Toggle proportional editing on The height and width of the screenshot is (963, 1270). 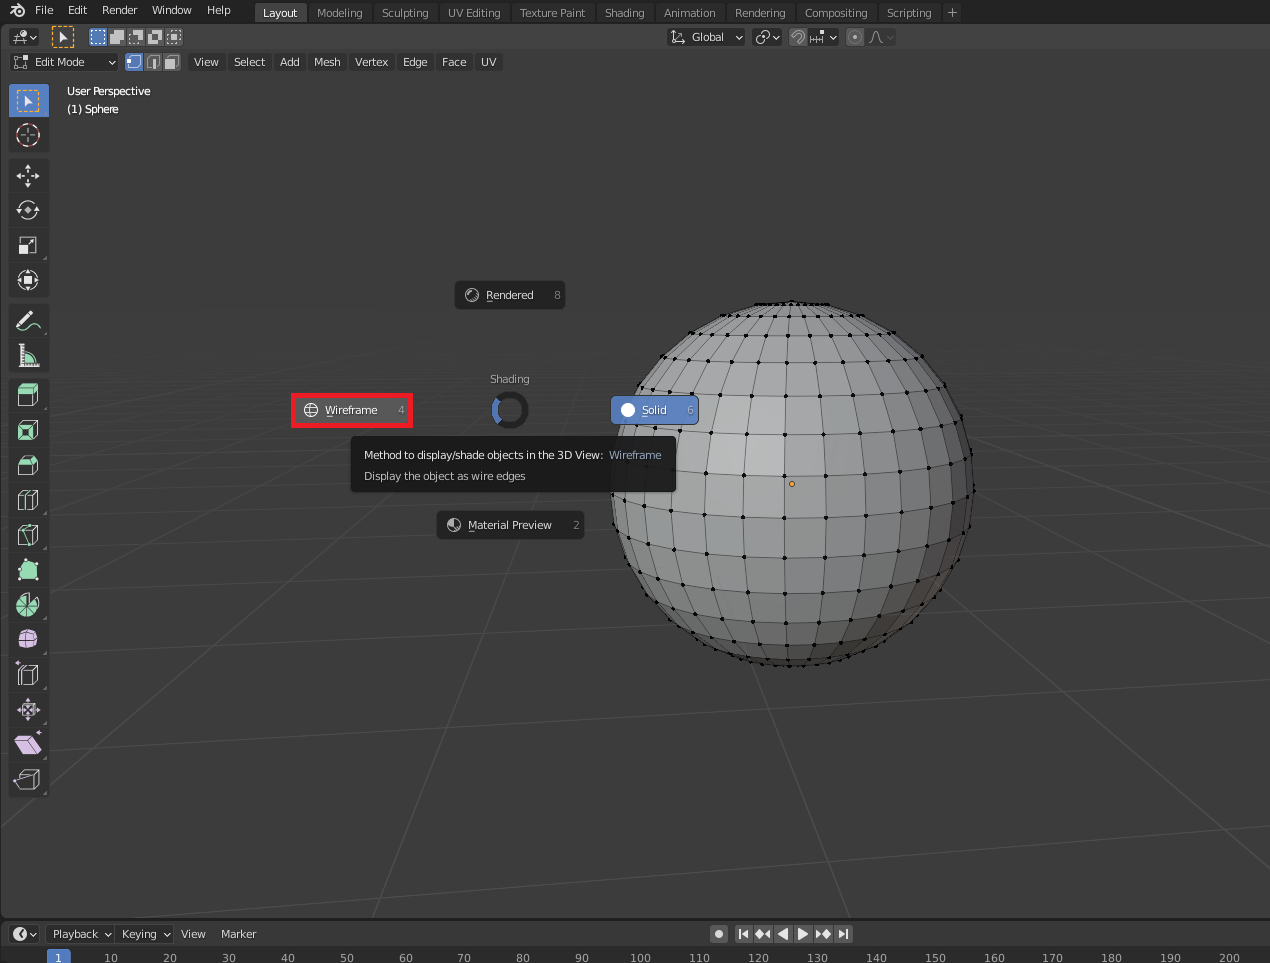(x=855, y=37)
